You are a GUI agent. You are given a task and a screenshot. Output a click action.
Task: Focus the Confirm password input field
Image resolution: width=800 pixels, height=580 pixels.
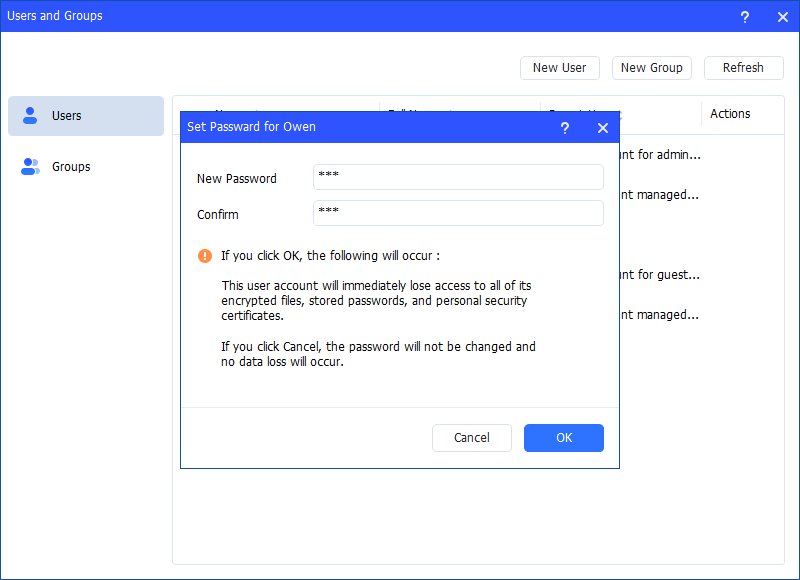pos(458,213)
